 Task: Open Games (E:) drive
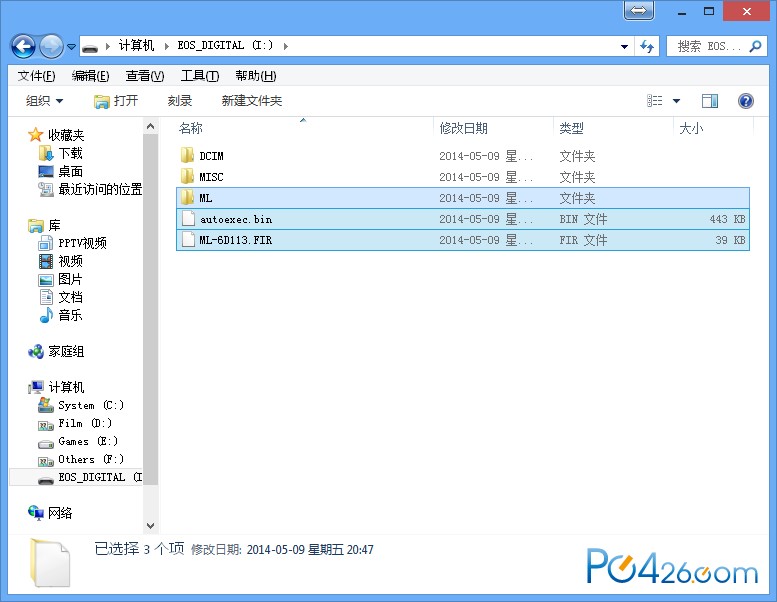pos(88,441)
